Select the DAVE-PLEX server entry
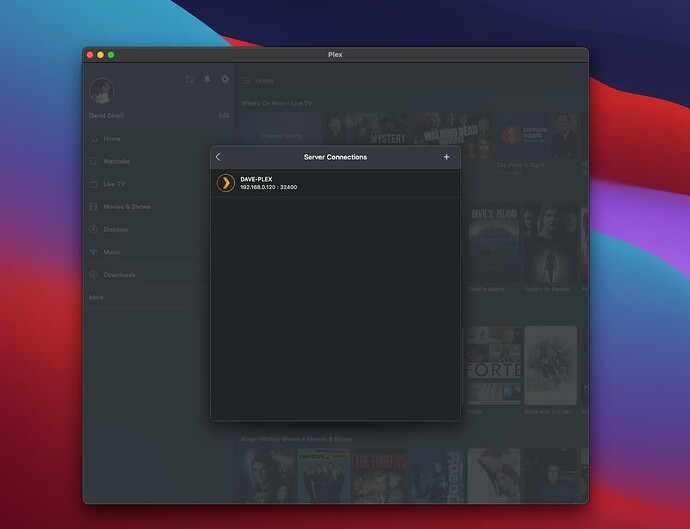Image resolution: width=690 pixels, height=529 pixels. (335, 183)
